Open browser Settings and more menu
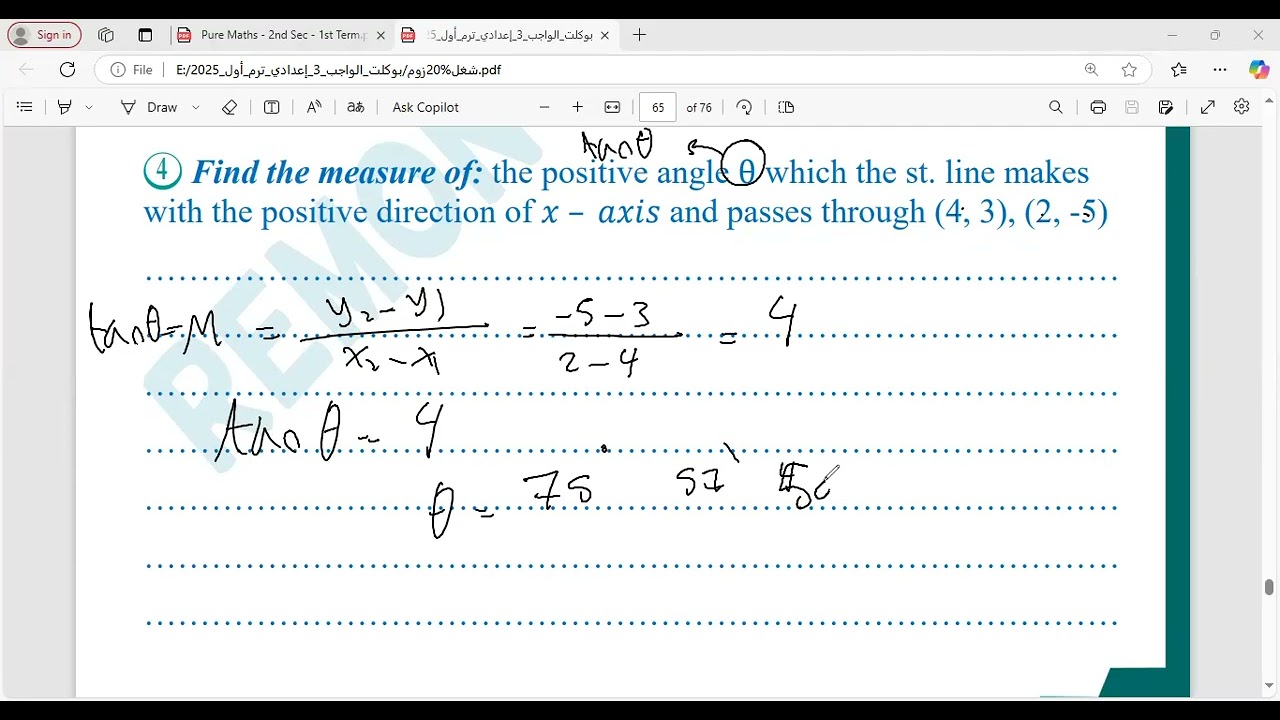This screenshot has width=1280, height=720. [x=1220, y=70]
